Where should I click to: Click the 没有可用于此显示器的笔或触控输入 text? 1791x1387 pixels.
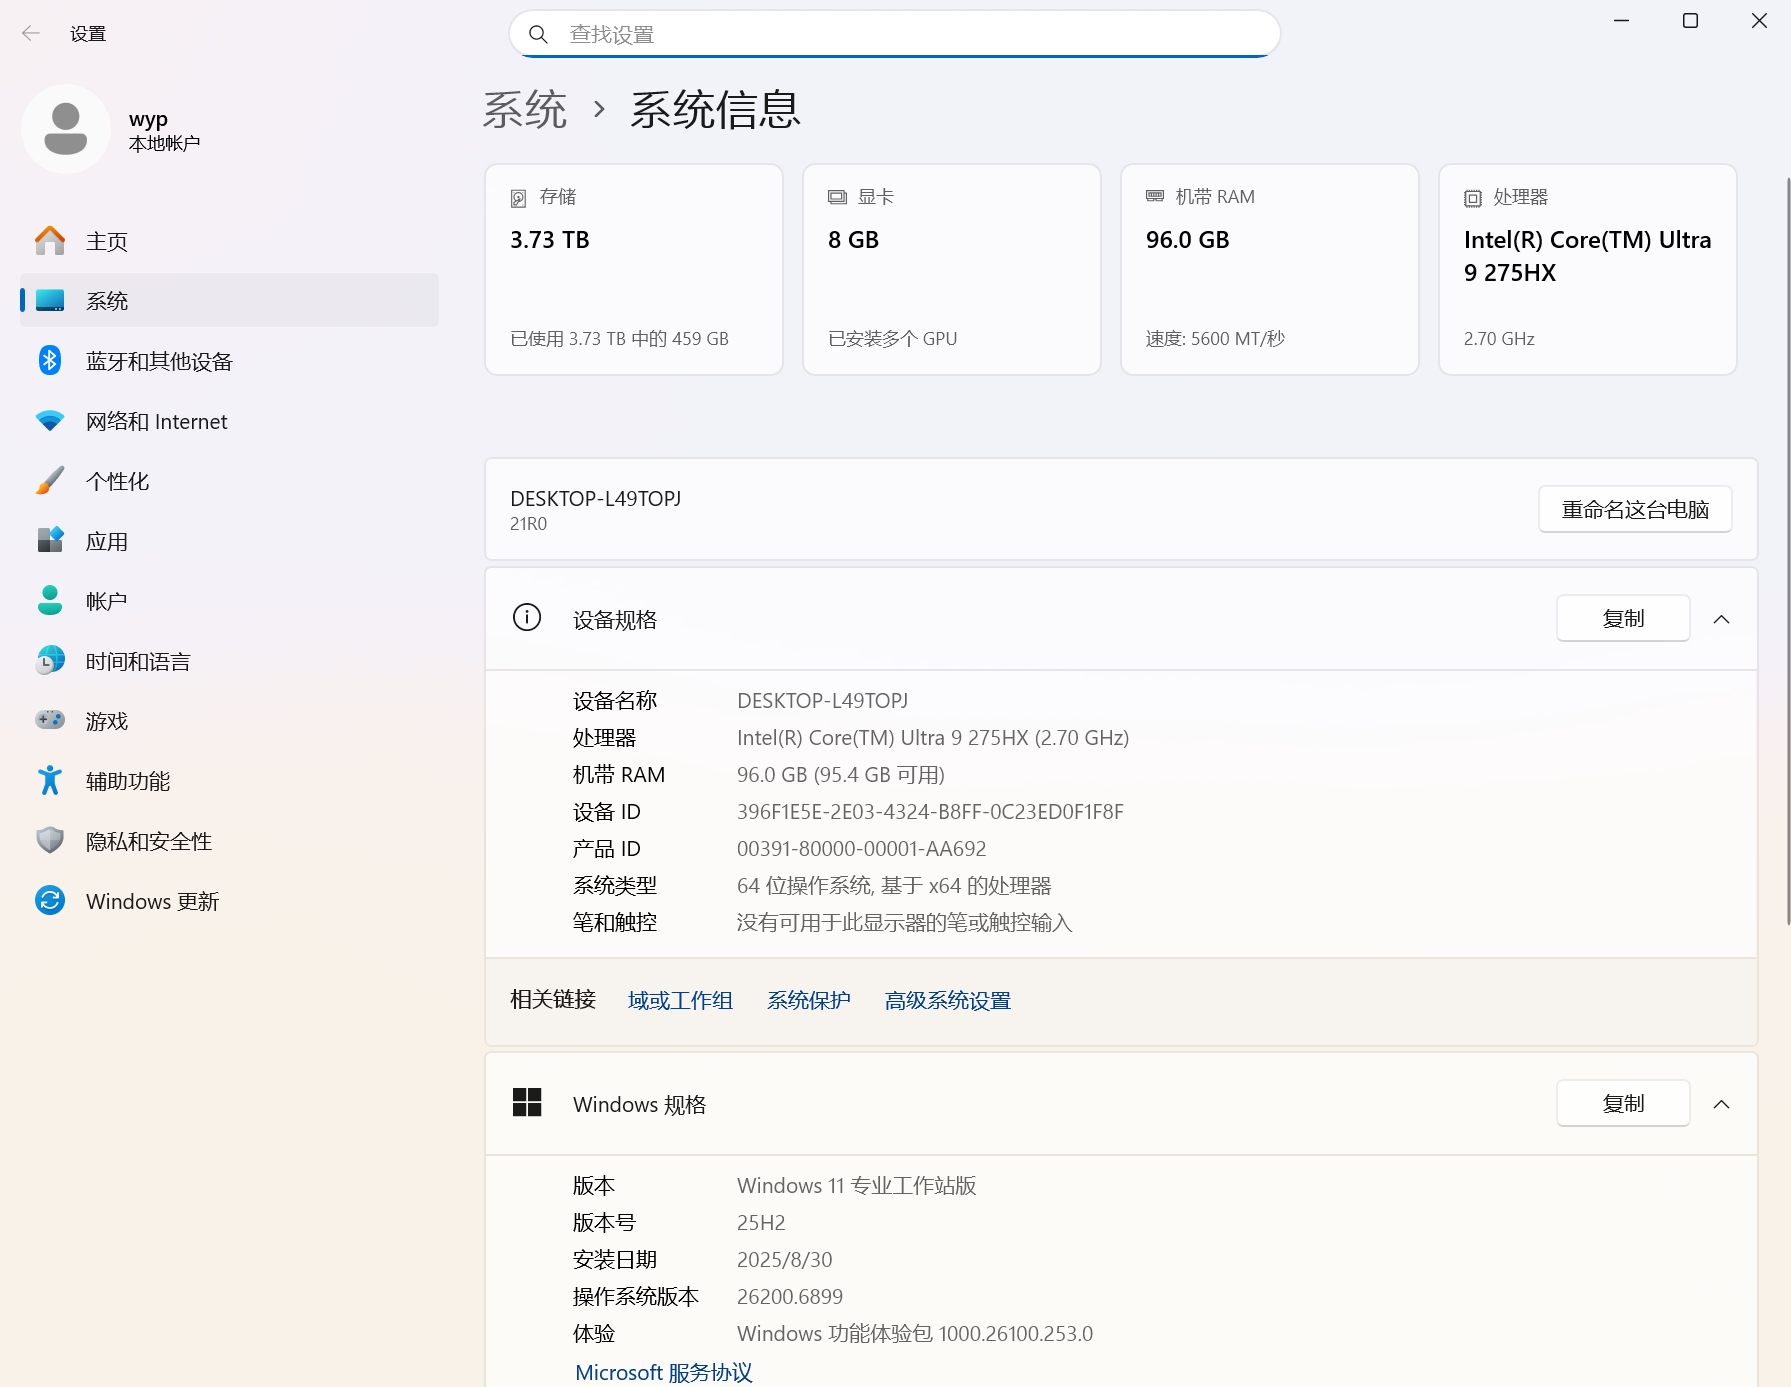(905, 923)
